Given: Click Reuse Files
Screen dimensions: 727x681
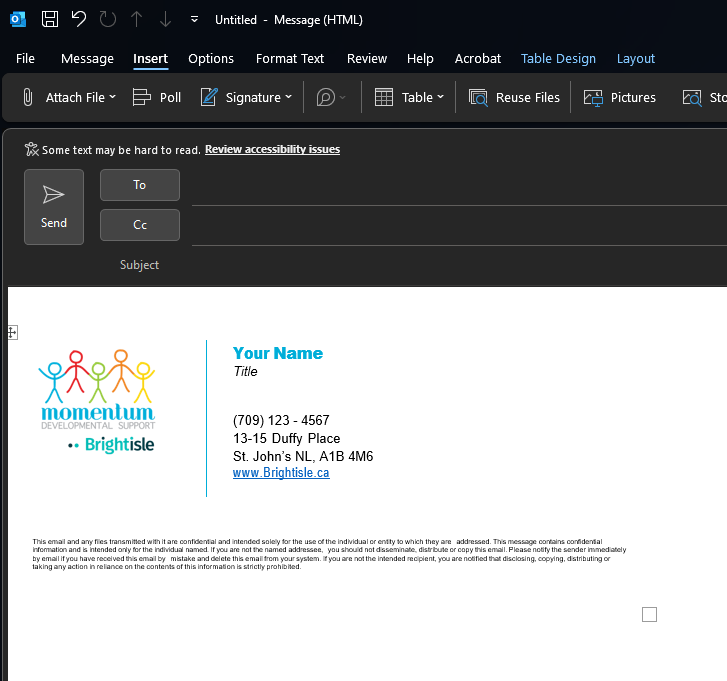Looking at the screenshot, I should point(514,97).
